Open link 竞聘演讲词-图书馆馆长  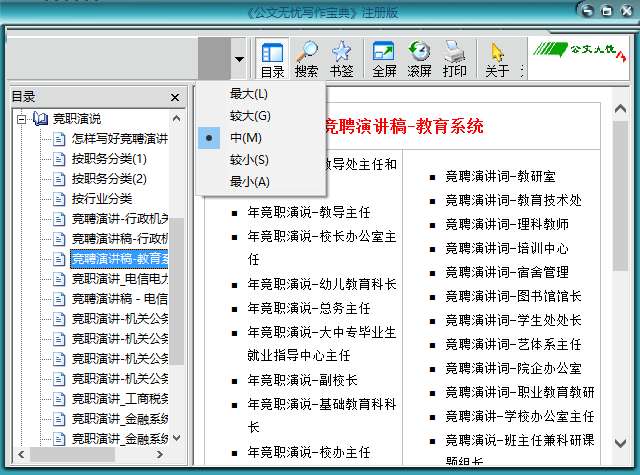(513, 296)
